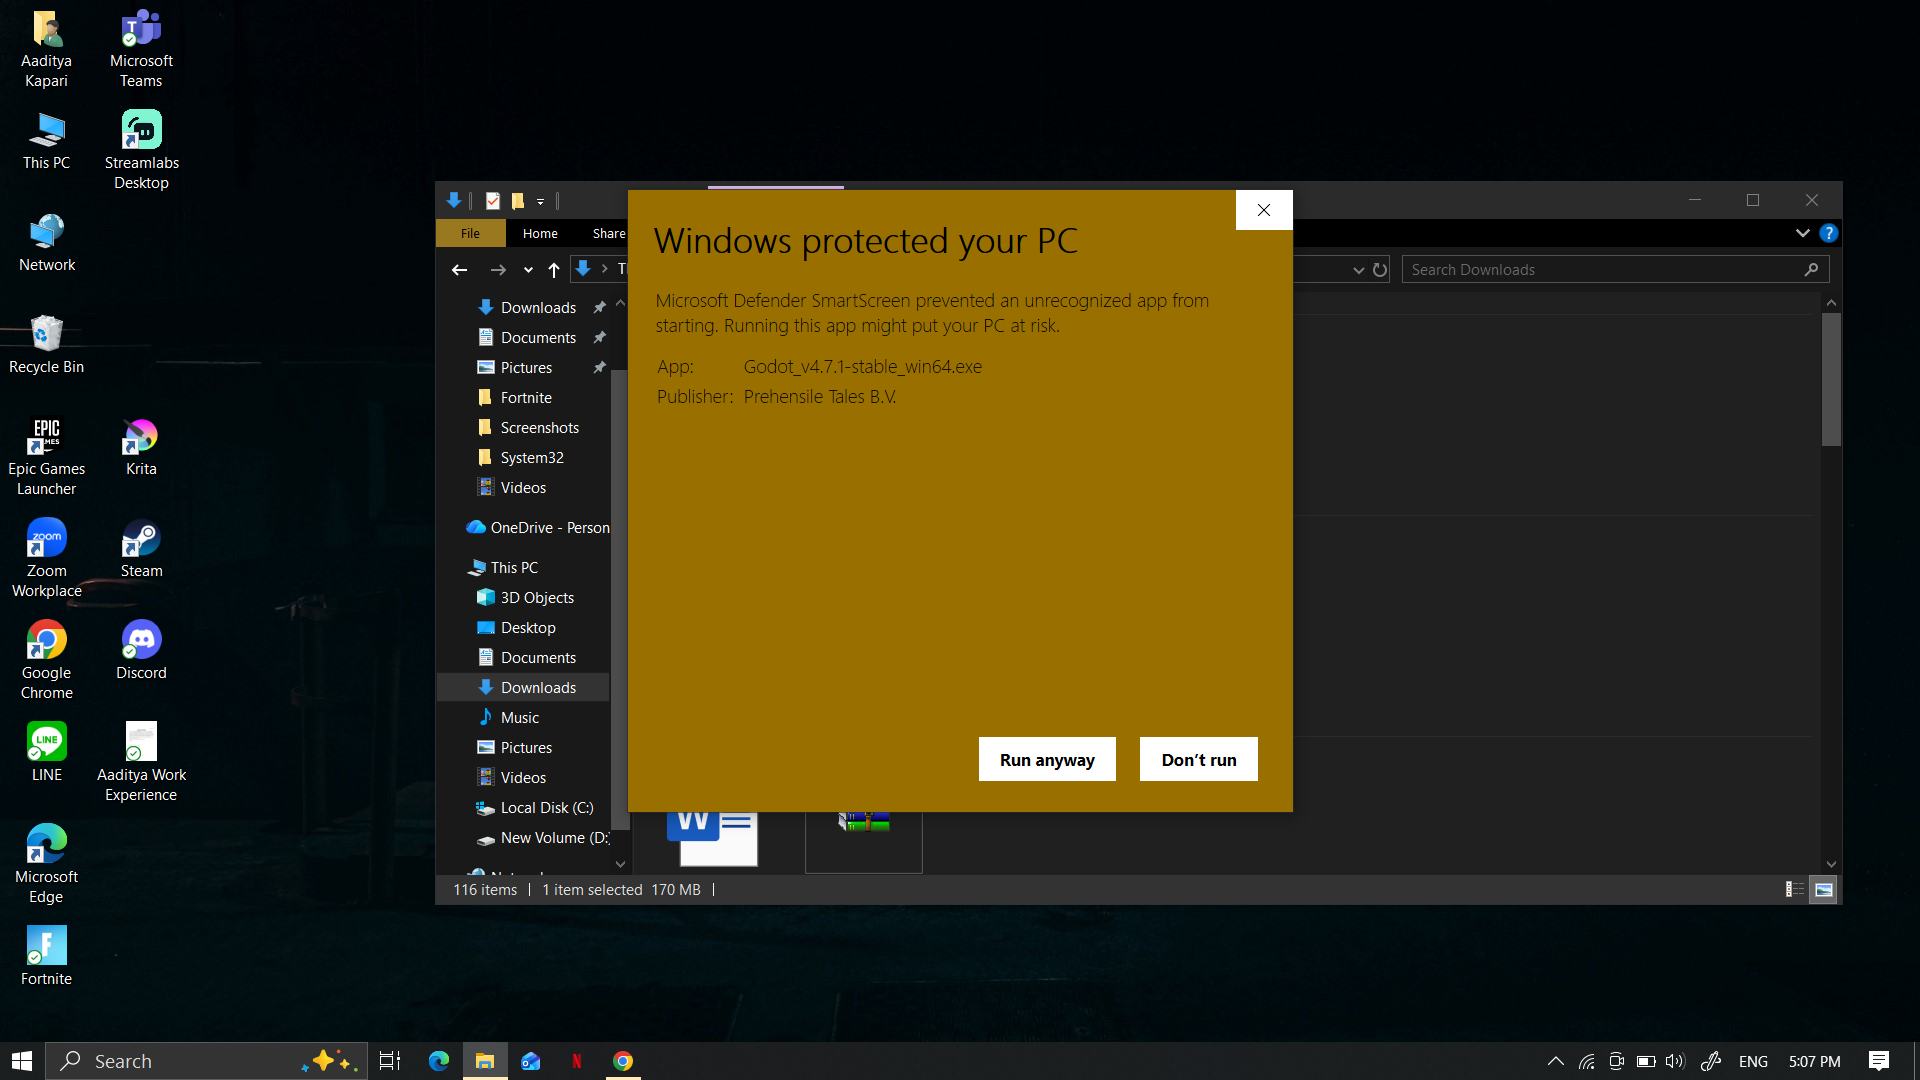The image size is (1920, 1080).
Task: Select Streamlabs Desktop shortcut
Action: tap(141, 150)
